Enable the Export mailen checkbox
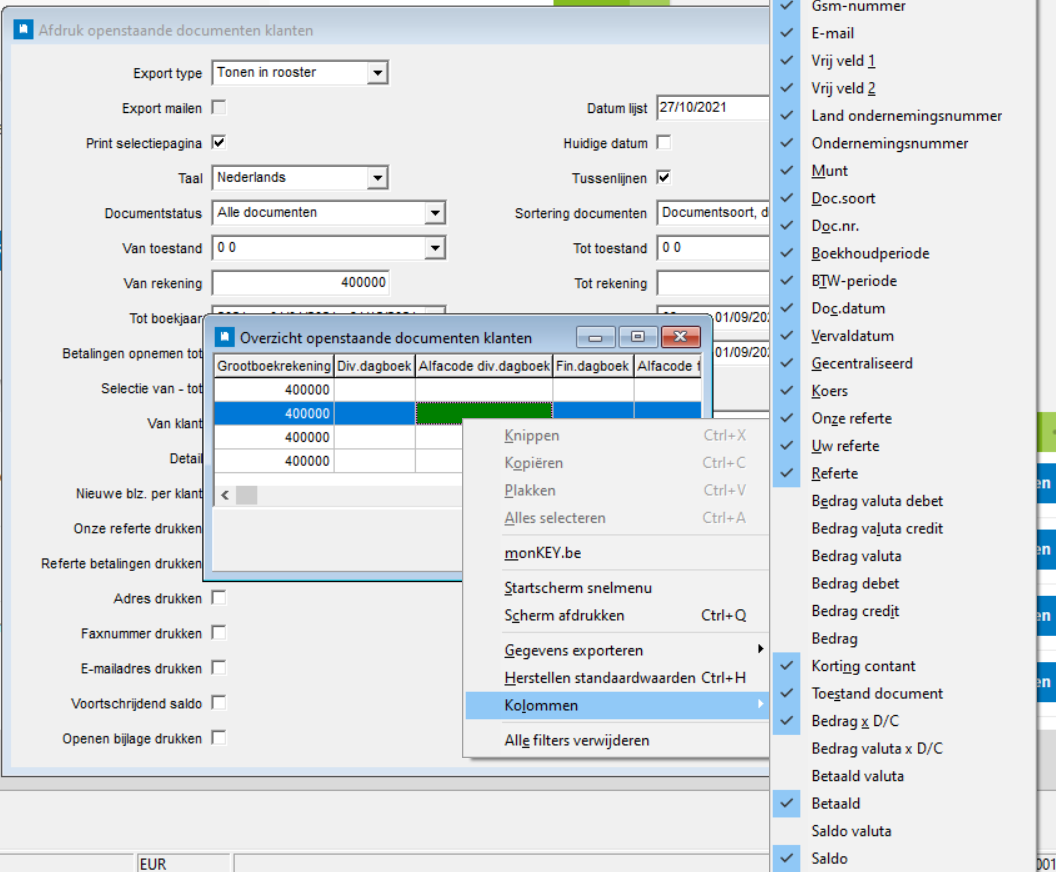The height and width of the screenshot is (872, 1056). click(219, 108)
